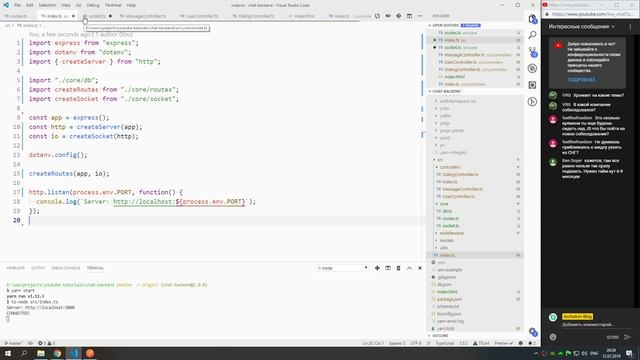The width and height of the screenshot is (640, 360).
Task: Open the Debug menu
Action: pyautogui.click(x=93, y=5)
